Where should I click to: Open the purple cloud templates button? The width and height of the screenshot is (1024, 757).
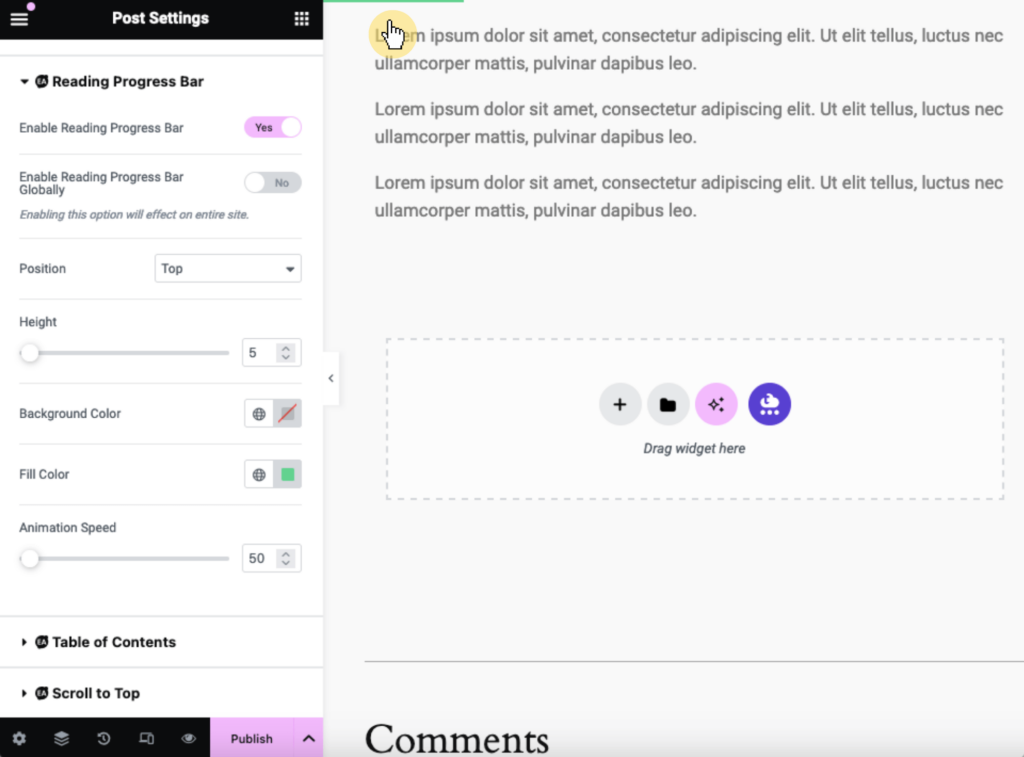tap(769, 404)
